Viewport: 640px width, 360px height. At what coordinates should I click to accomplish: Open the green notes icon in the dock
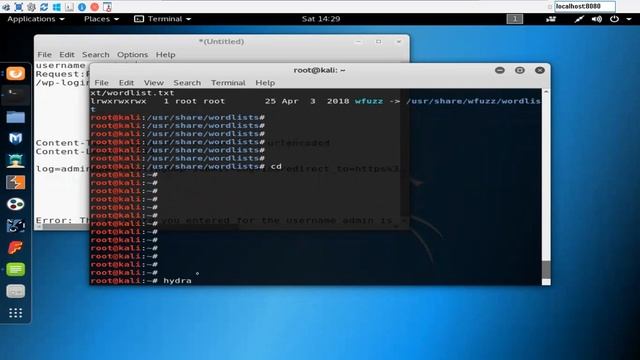tap(16, 269)
